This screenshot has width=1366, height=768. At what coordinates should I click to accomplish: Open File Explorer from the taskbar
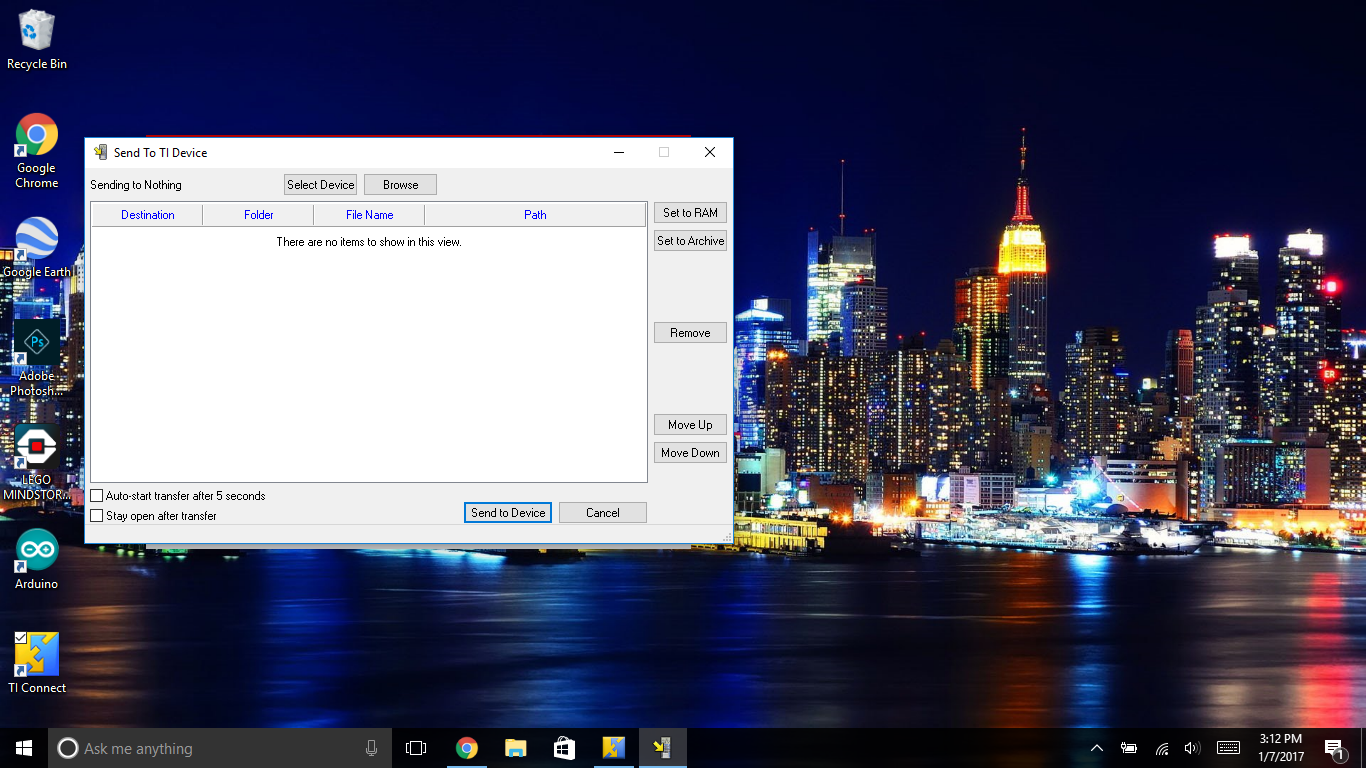(515, 748)
